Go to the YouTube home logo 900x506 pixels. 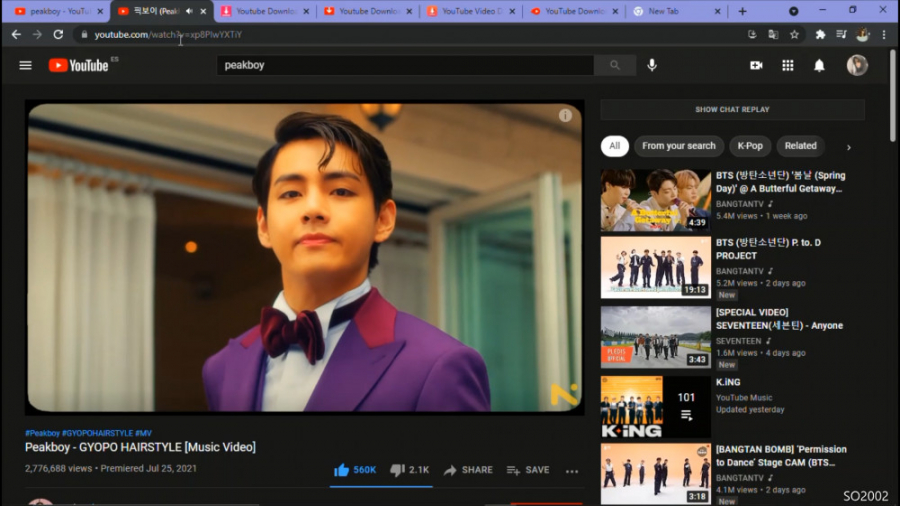pyautogui.click(x=79, y=65)
